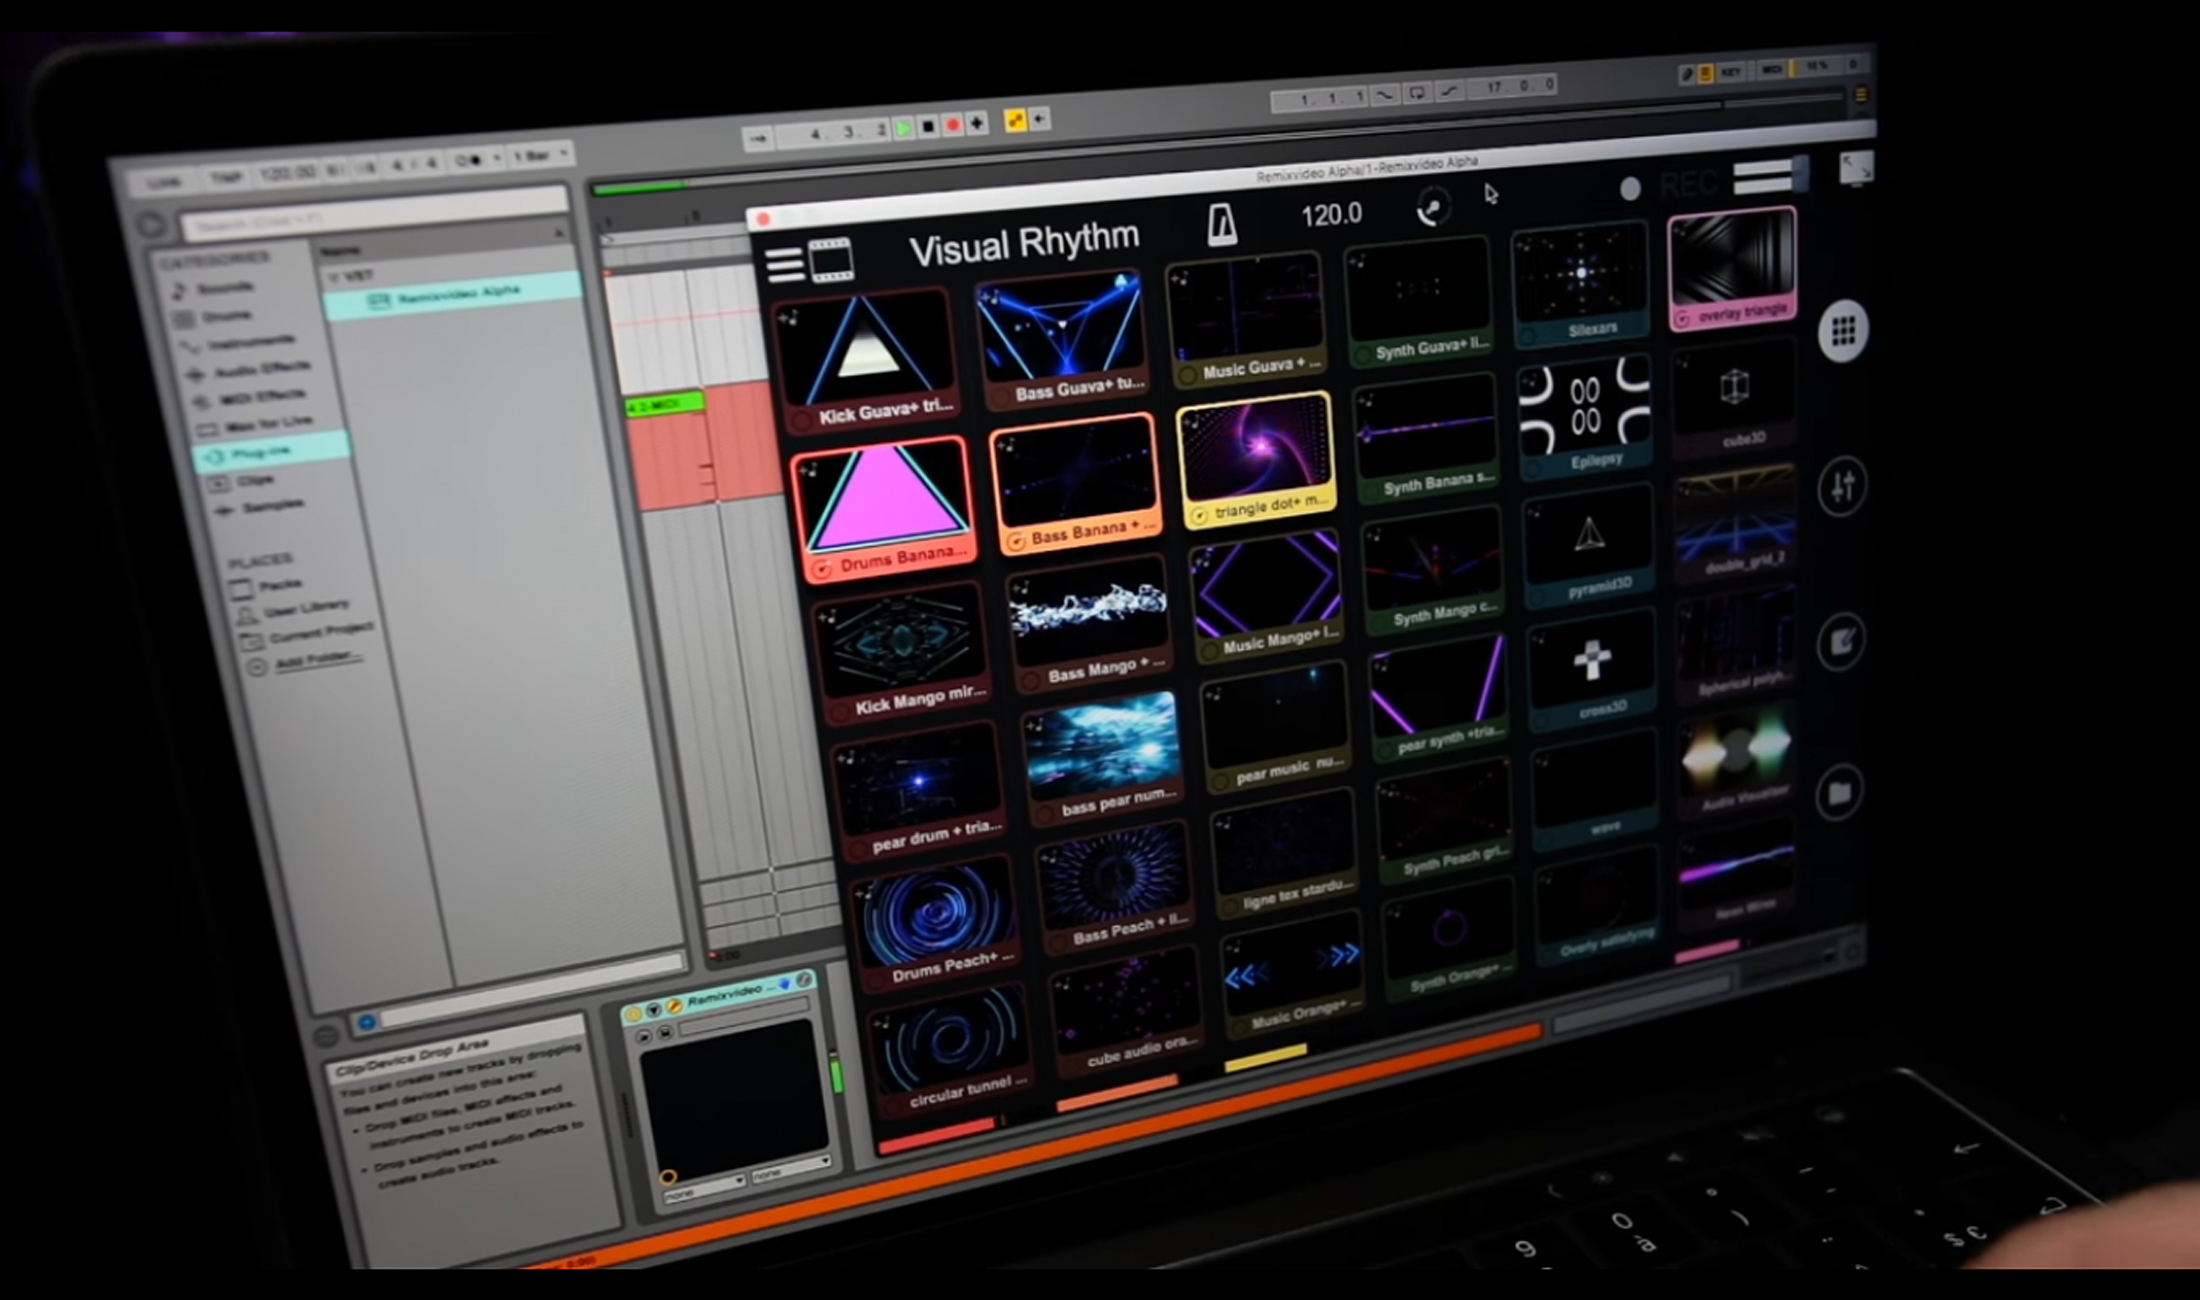Click the edit pencil round button
Viewport: 2200px width, 1300px height.
1842,641
